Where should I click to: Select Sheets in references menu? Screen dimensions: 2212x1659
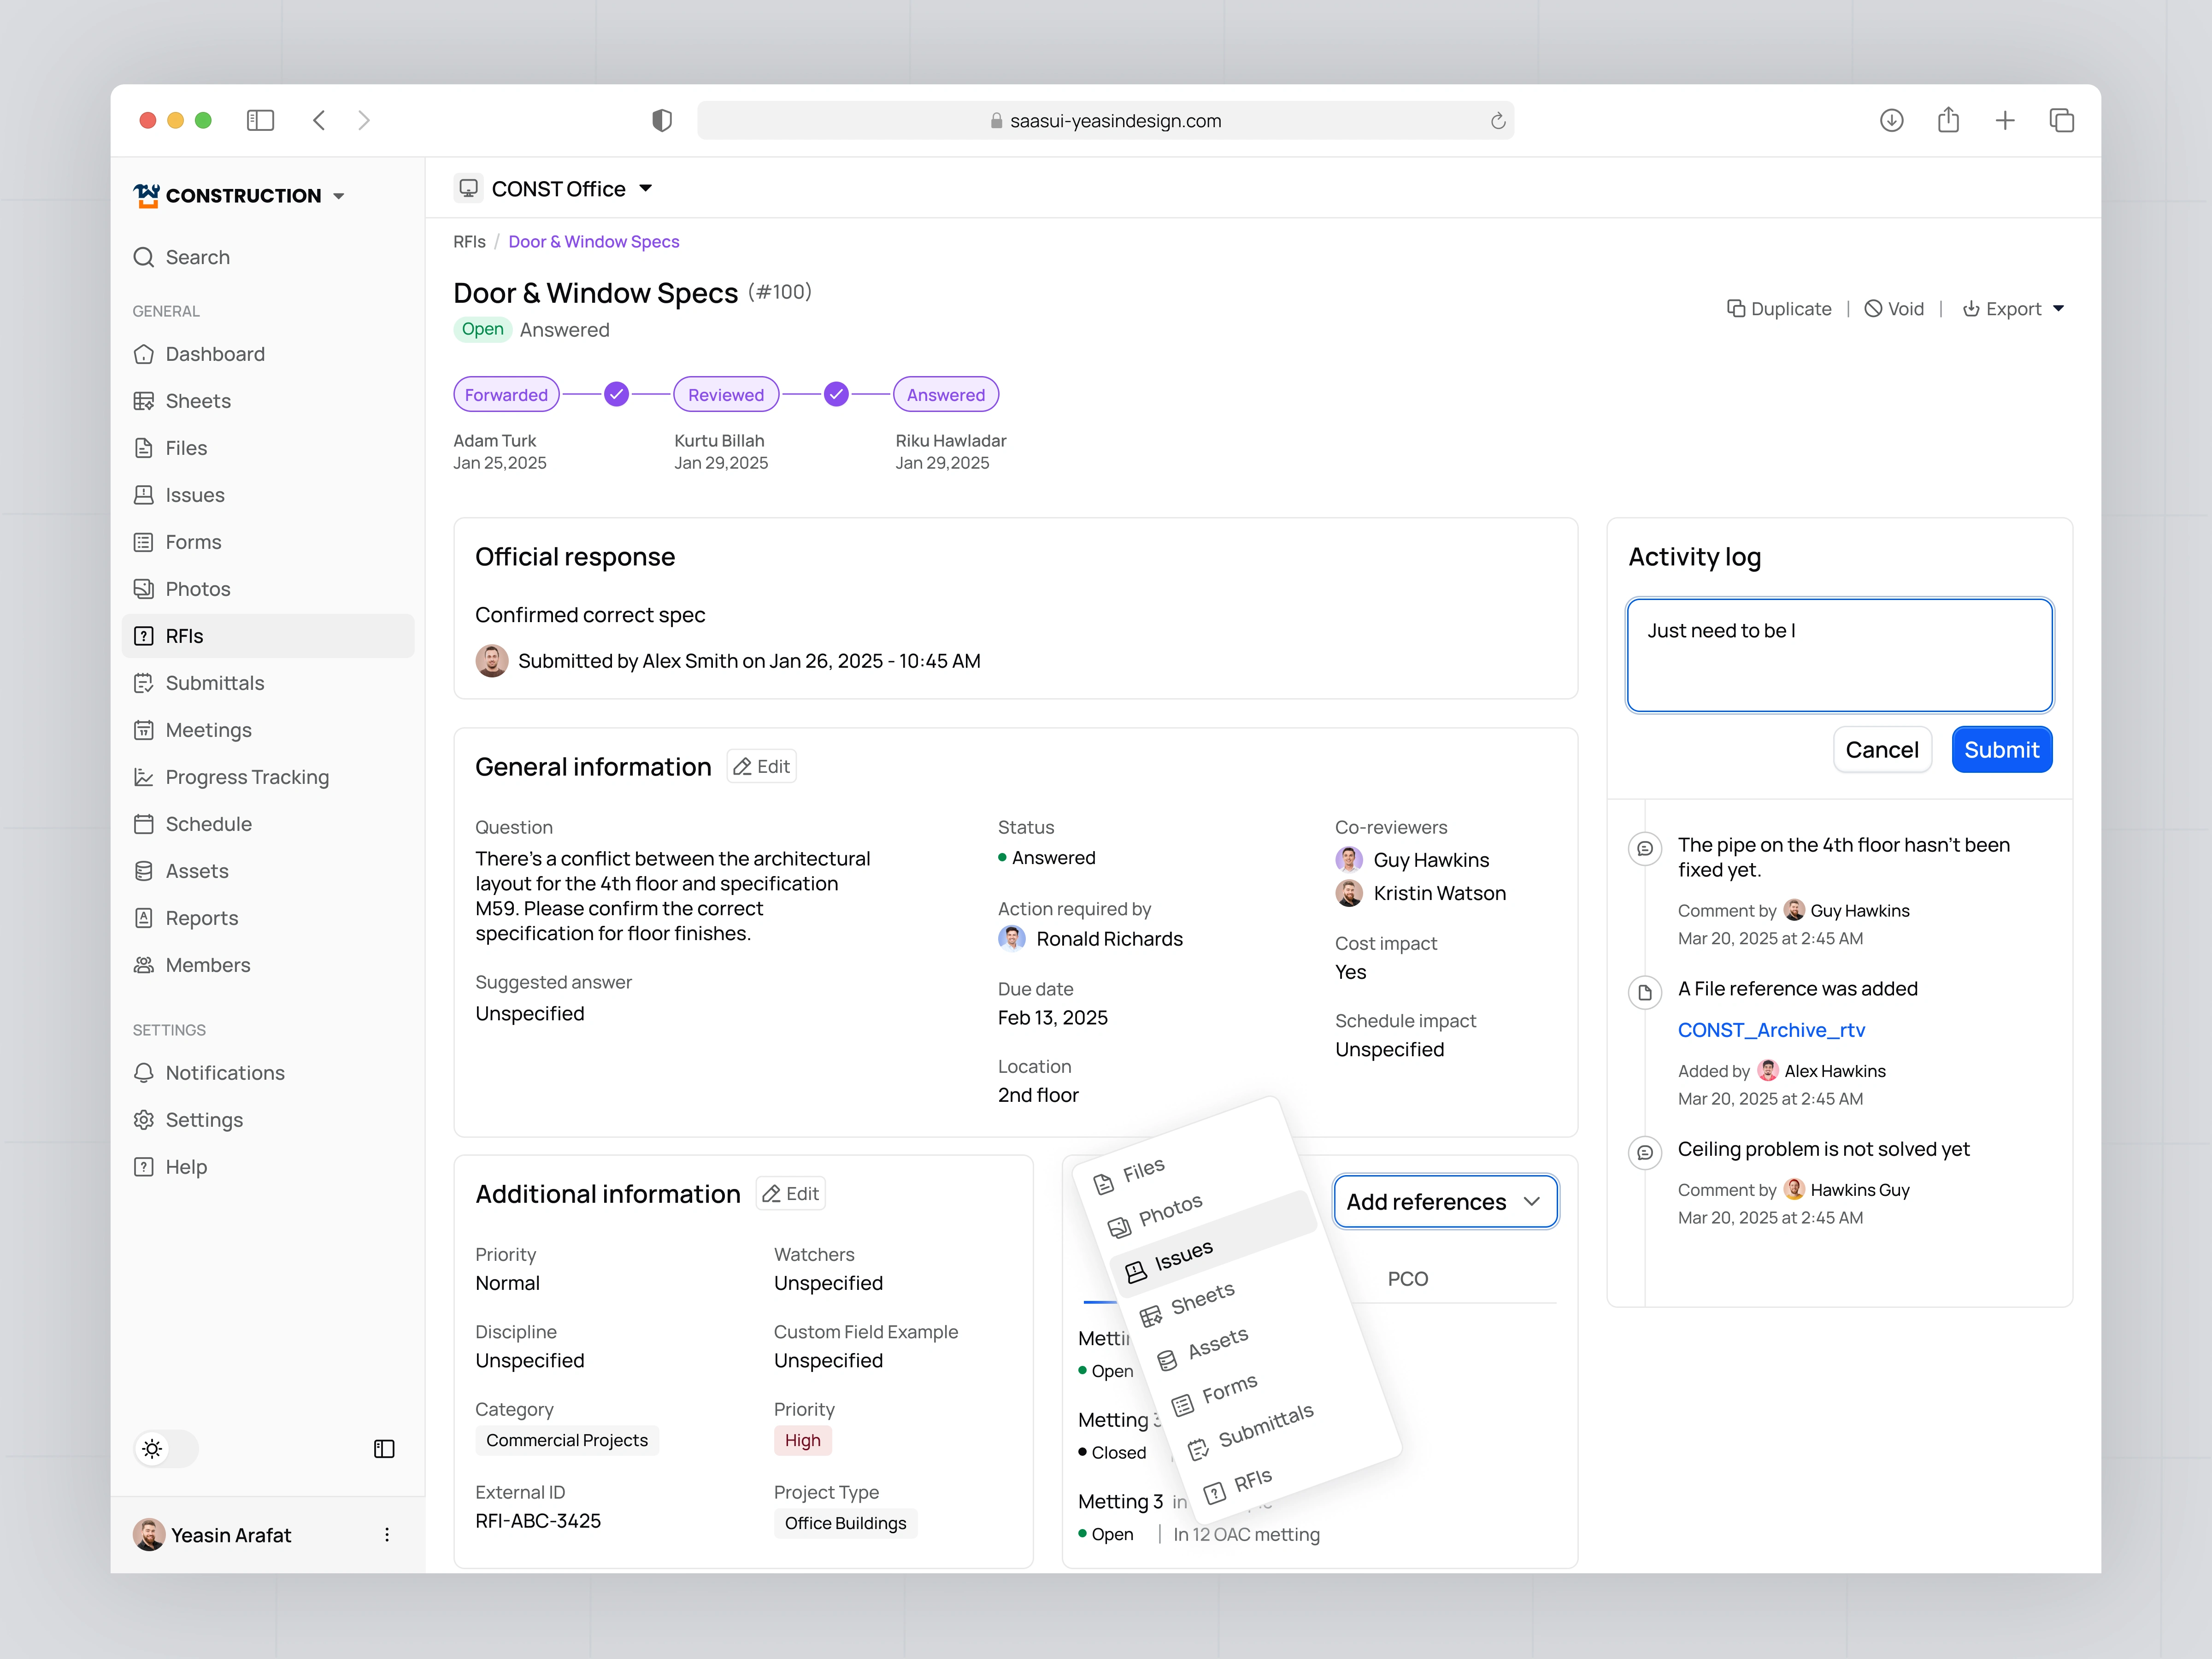tap(1189, 1305)
